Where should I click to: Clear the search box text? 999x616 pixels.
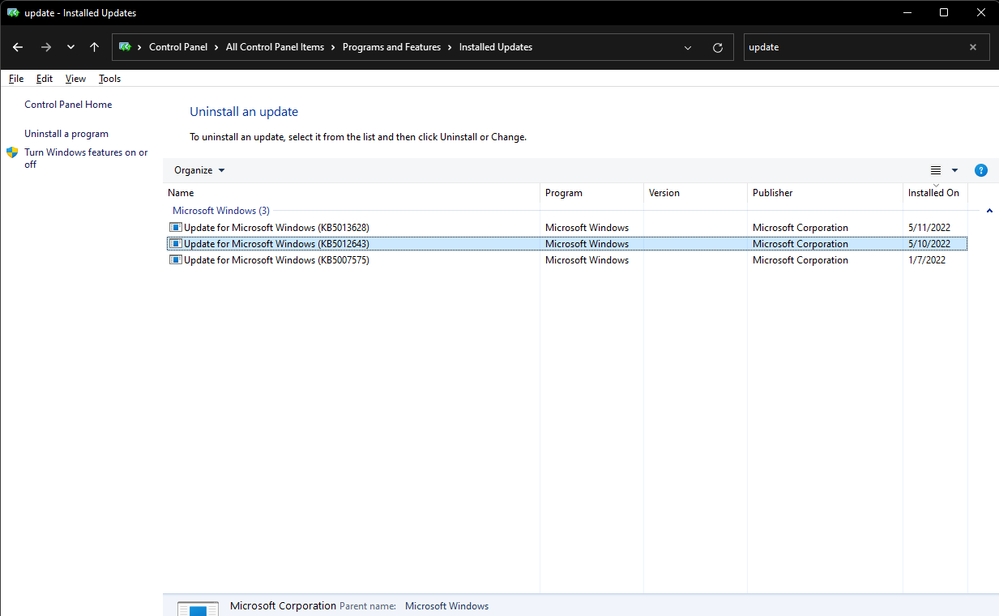pos(973,47)
